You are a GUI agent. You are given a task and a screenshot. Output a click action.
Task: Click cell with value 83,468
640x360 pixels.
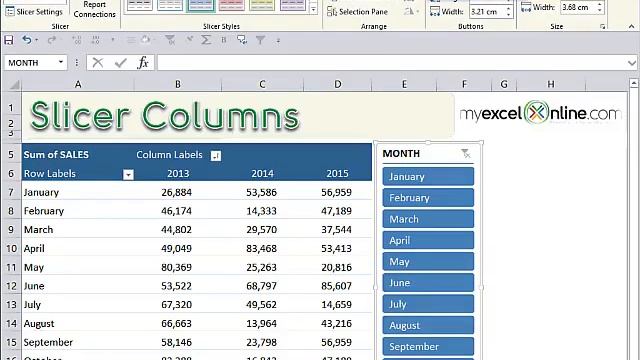pos(262,248)
